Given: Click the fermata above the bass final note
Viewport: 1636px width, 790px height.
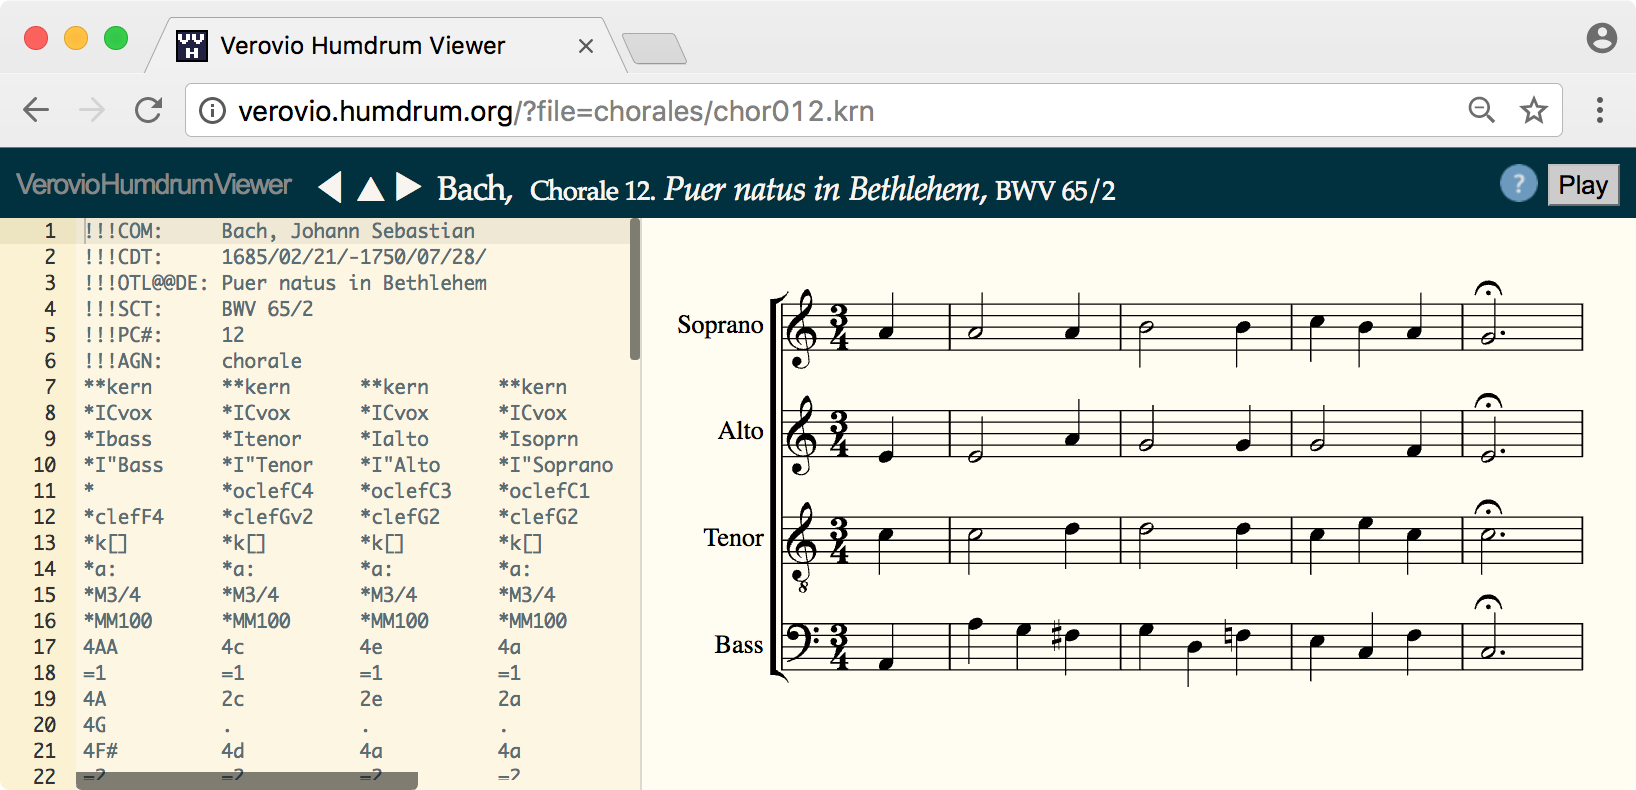Looking at the screenshot, I should 1488,603.
